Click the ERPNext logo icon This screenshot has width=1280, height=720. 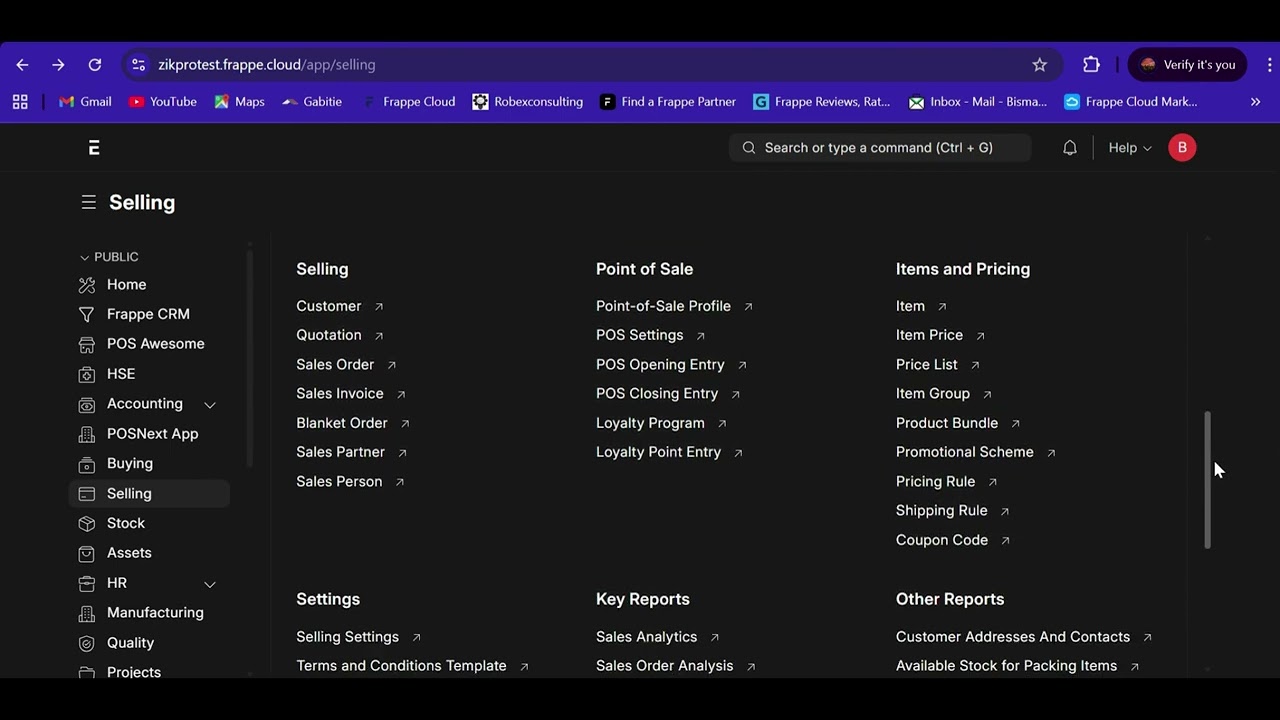tap(94, 148)
